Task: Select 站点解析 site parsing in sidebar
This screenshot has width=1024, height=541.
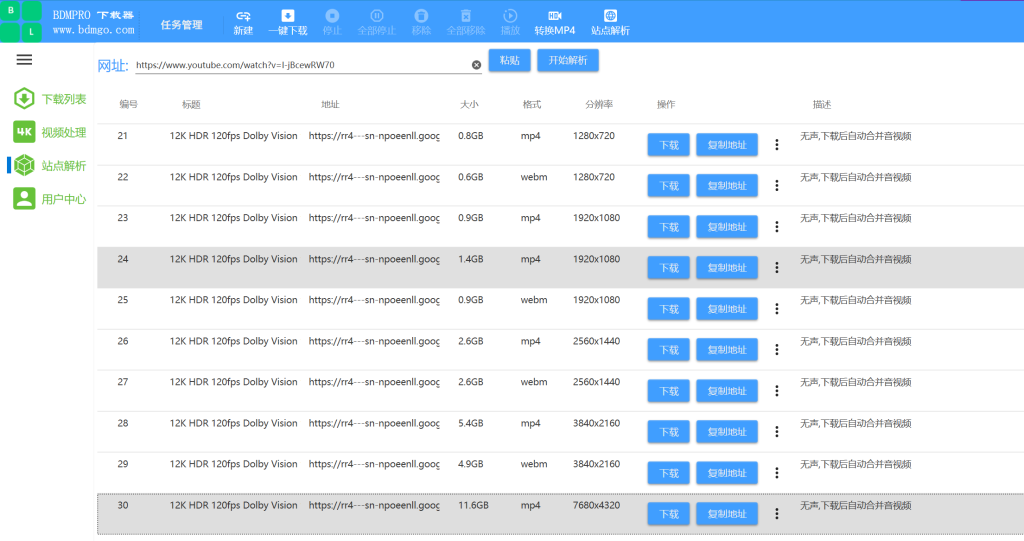Action: click(x=50, y=165)
